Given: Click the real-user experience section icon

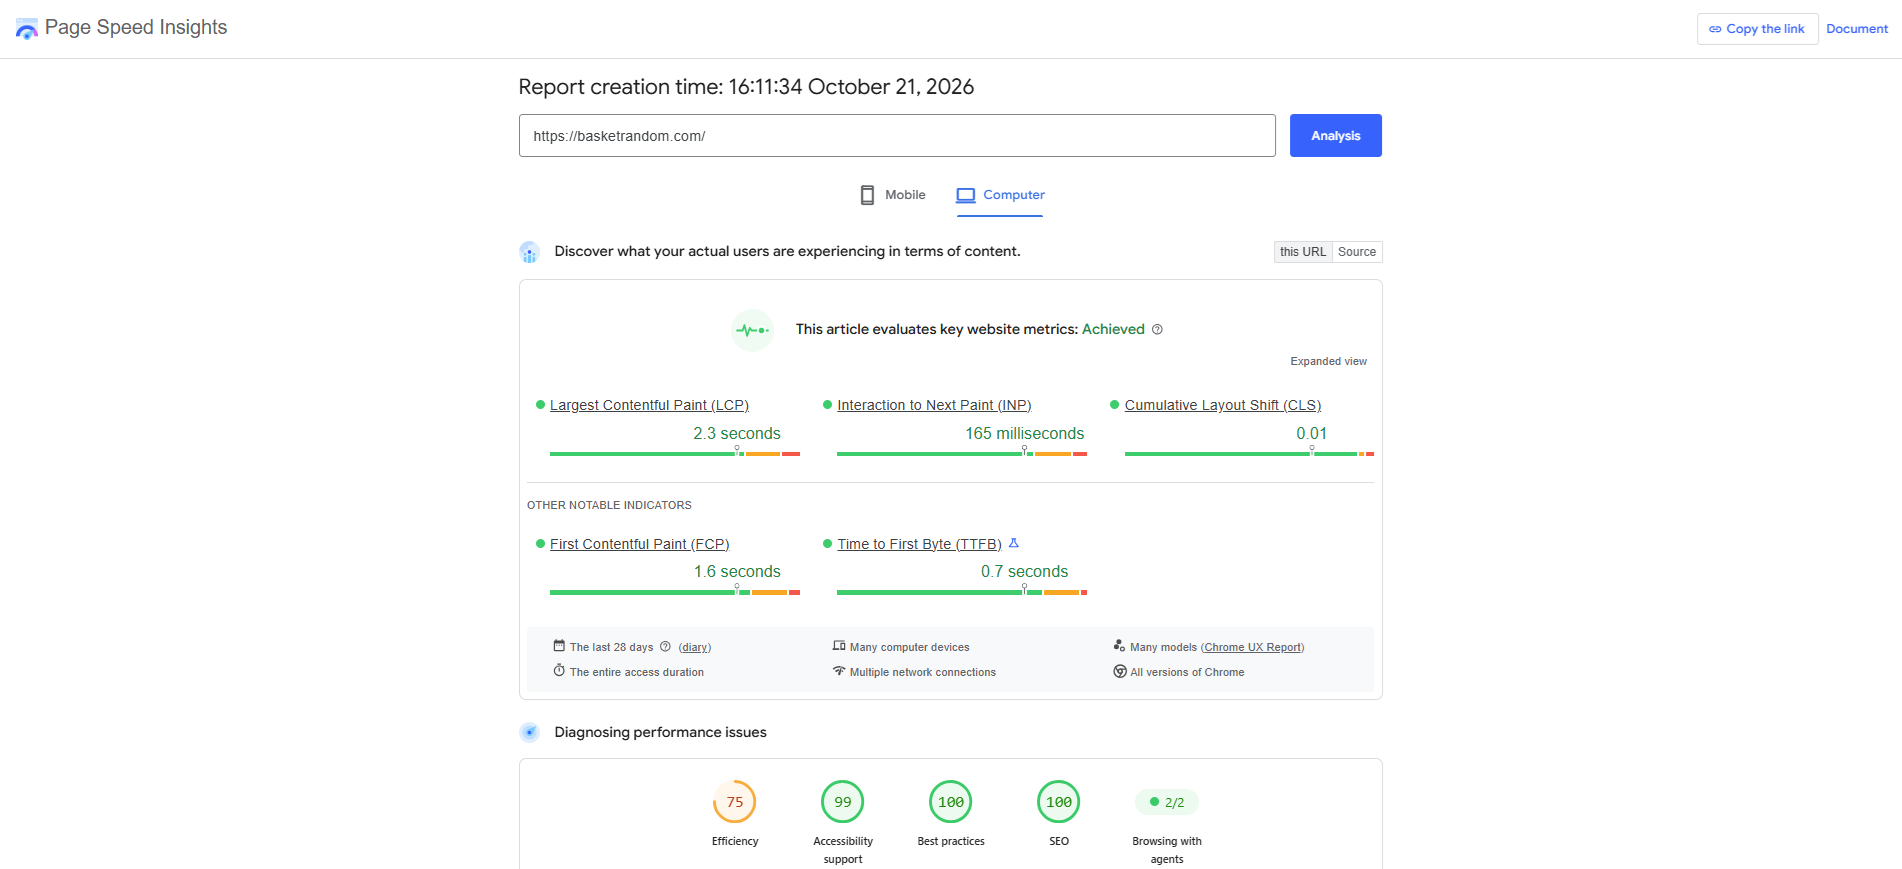Looking at the screenshot, I should point(529,252).
